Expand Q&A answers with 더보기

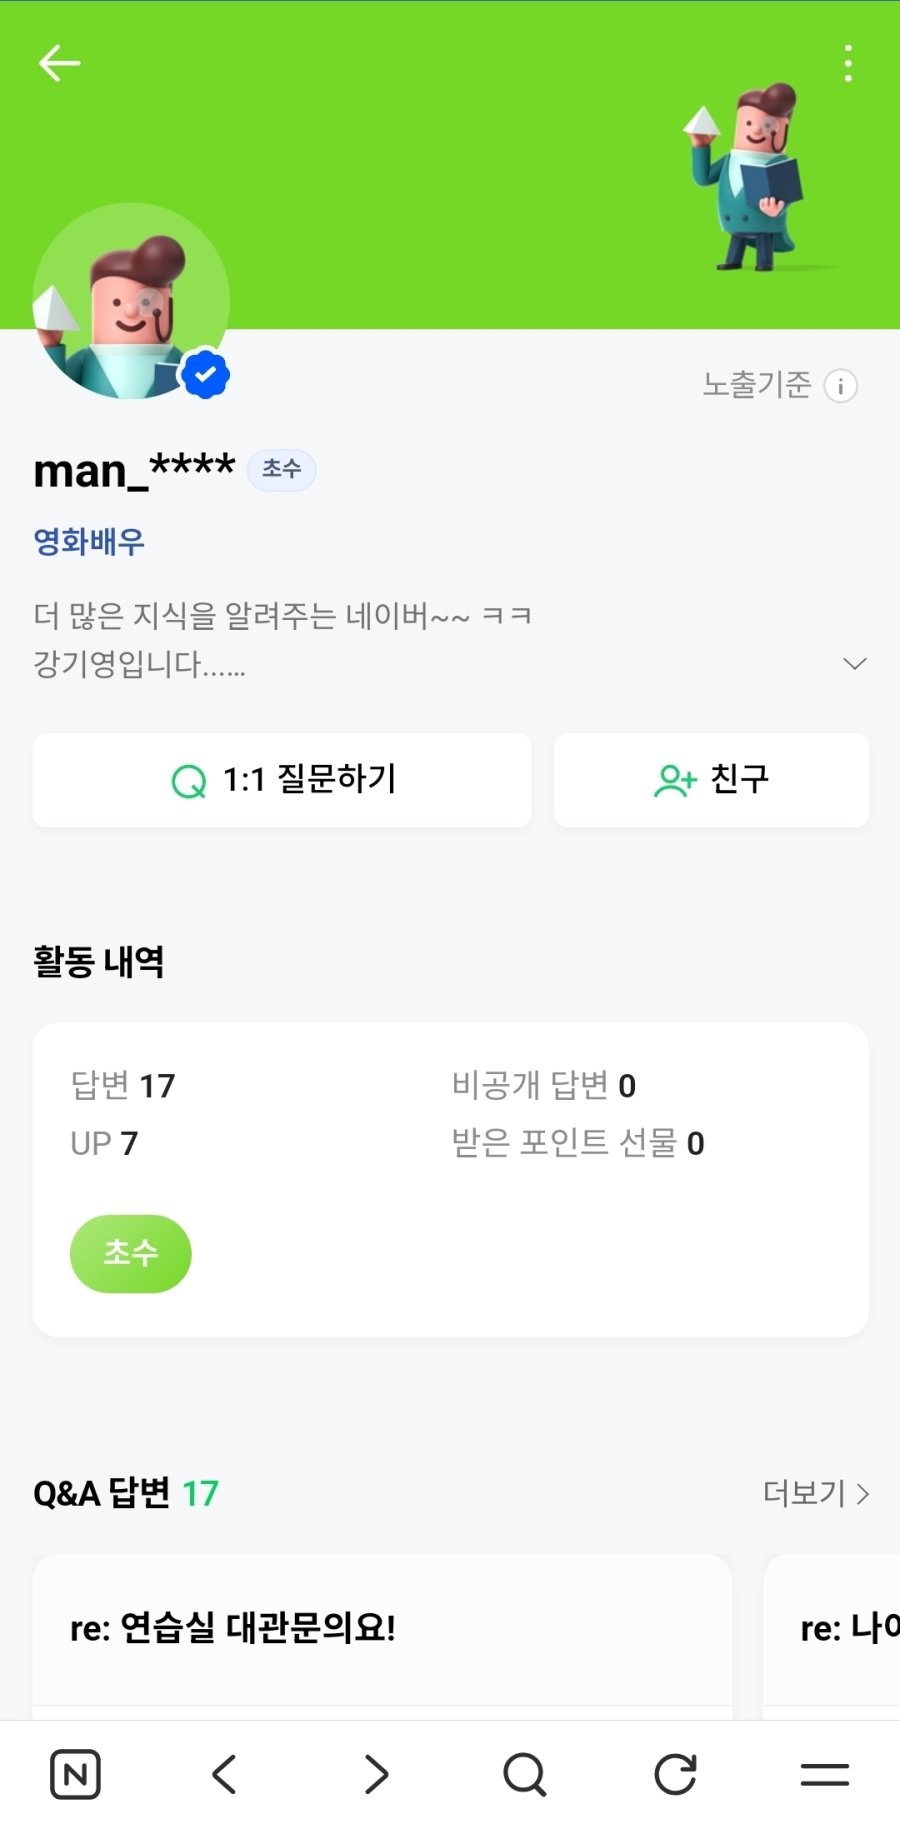point(815,1493)
